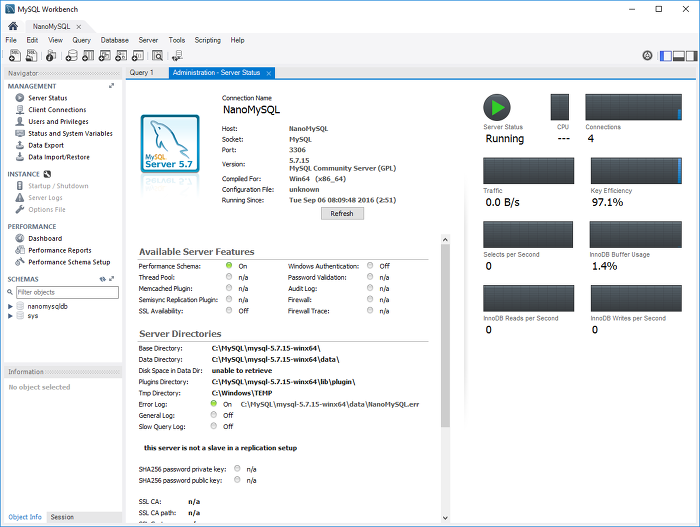Open Workbench home screen via home icon
700x527 pixels.
coord(13,26)
